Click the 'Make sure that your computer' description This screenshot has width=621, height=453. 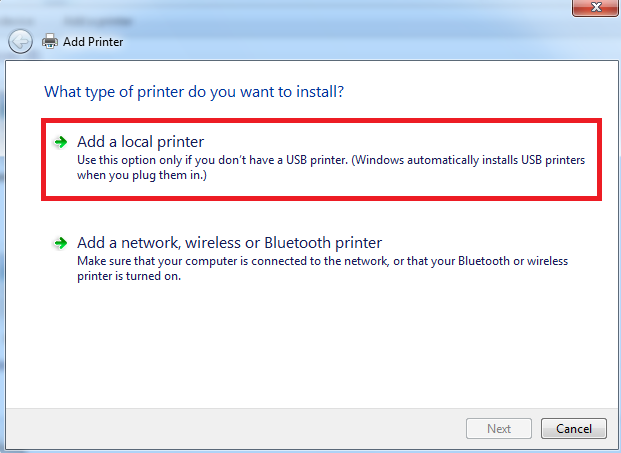click(x=322, y=268)
